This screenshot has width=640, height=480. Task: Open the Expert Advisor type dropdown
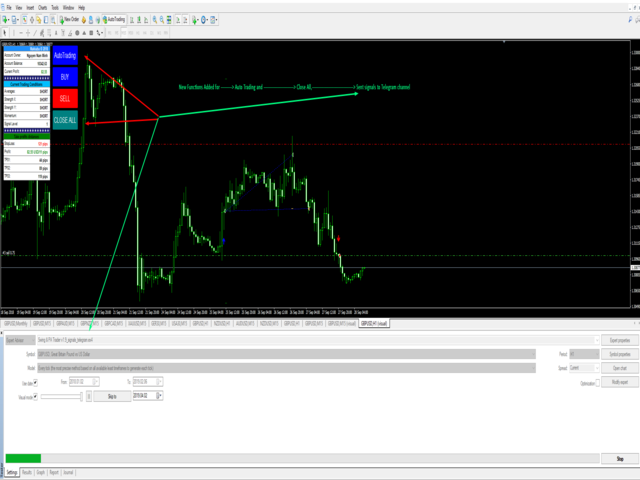tap(20, 340)
